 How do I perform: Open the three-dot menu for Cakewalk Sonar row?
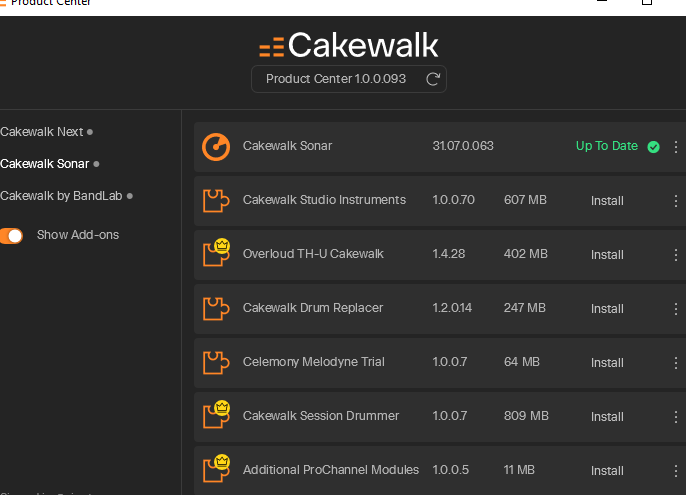point(676,147)
